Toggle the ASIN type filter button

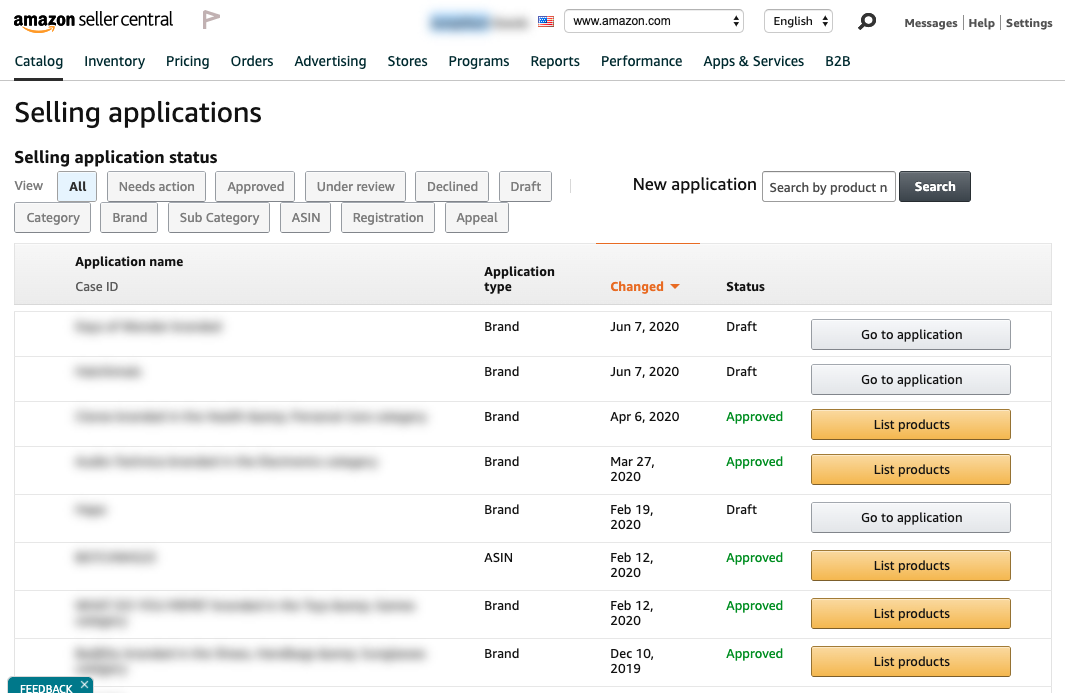point(306,218)
